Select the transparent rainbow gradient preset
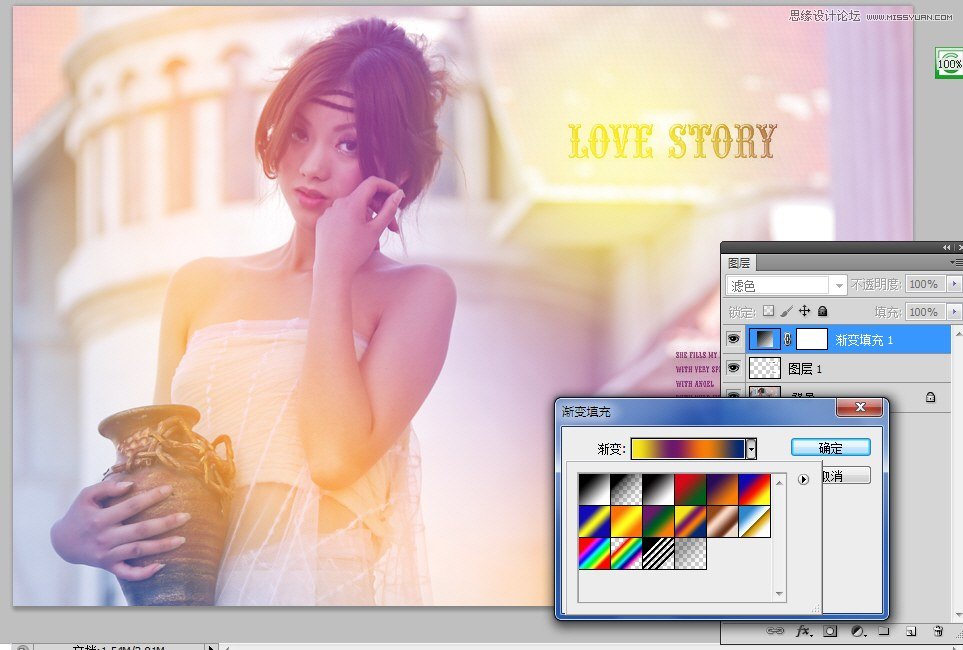The height and width of the screenshot is (650, 963). click(x=626, y=554)
